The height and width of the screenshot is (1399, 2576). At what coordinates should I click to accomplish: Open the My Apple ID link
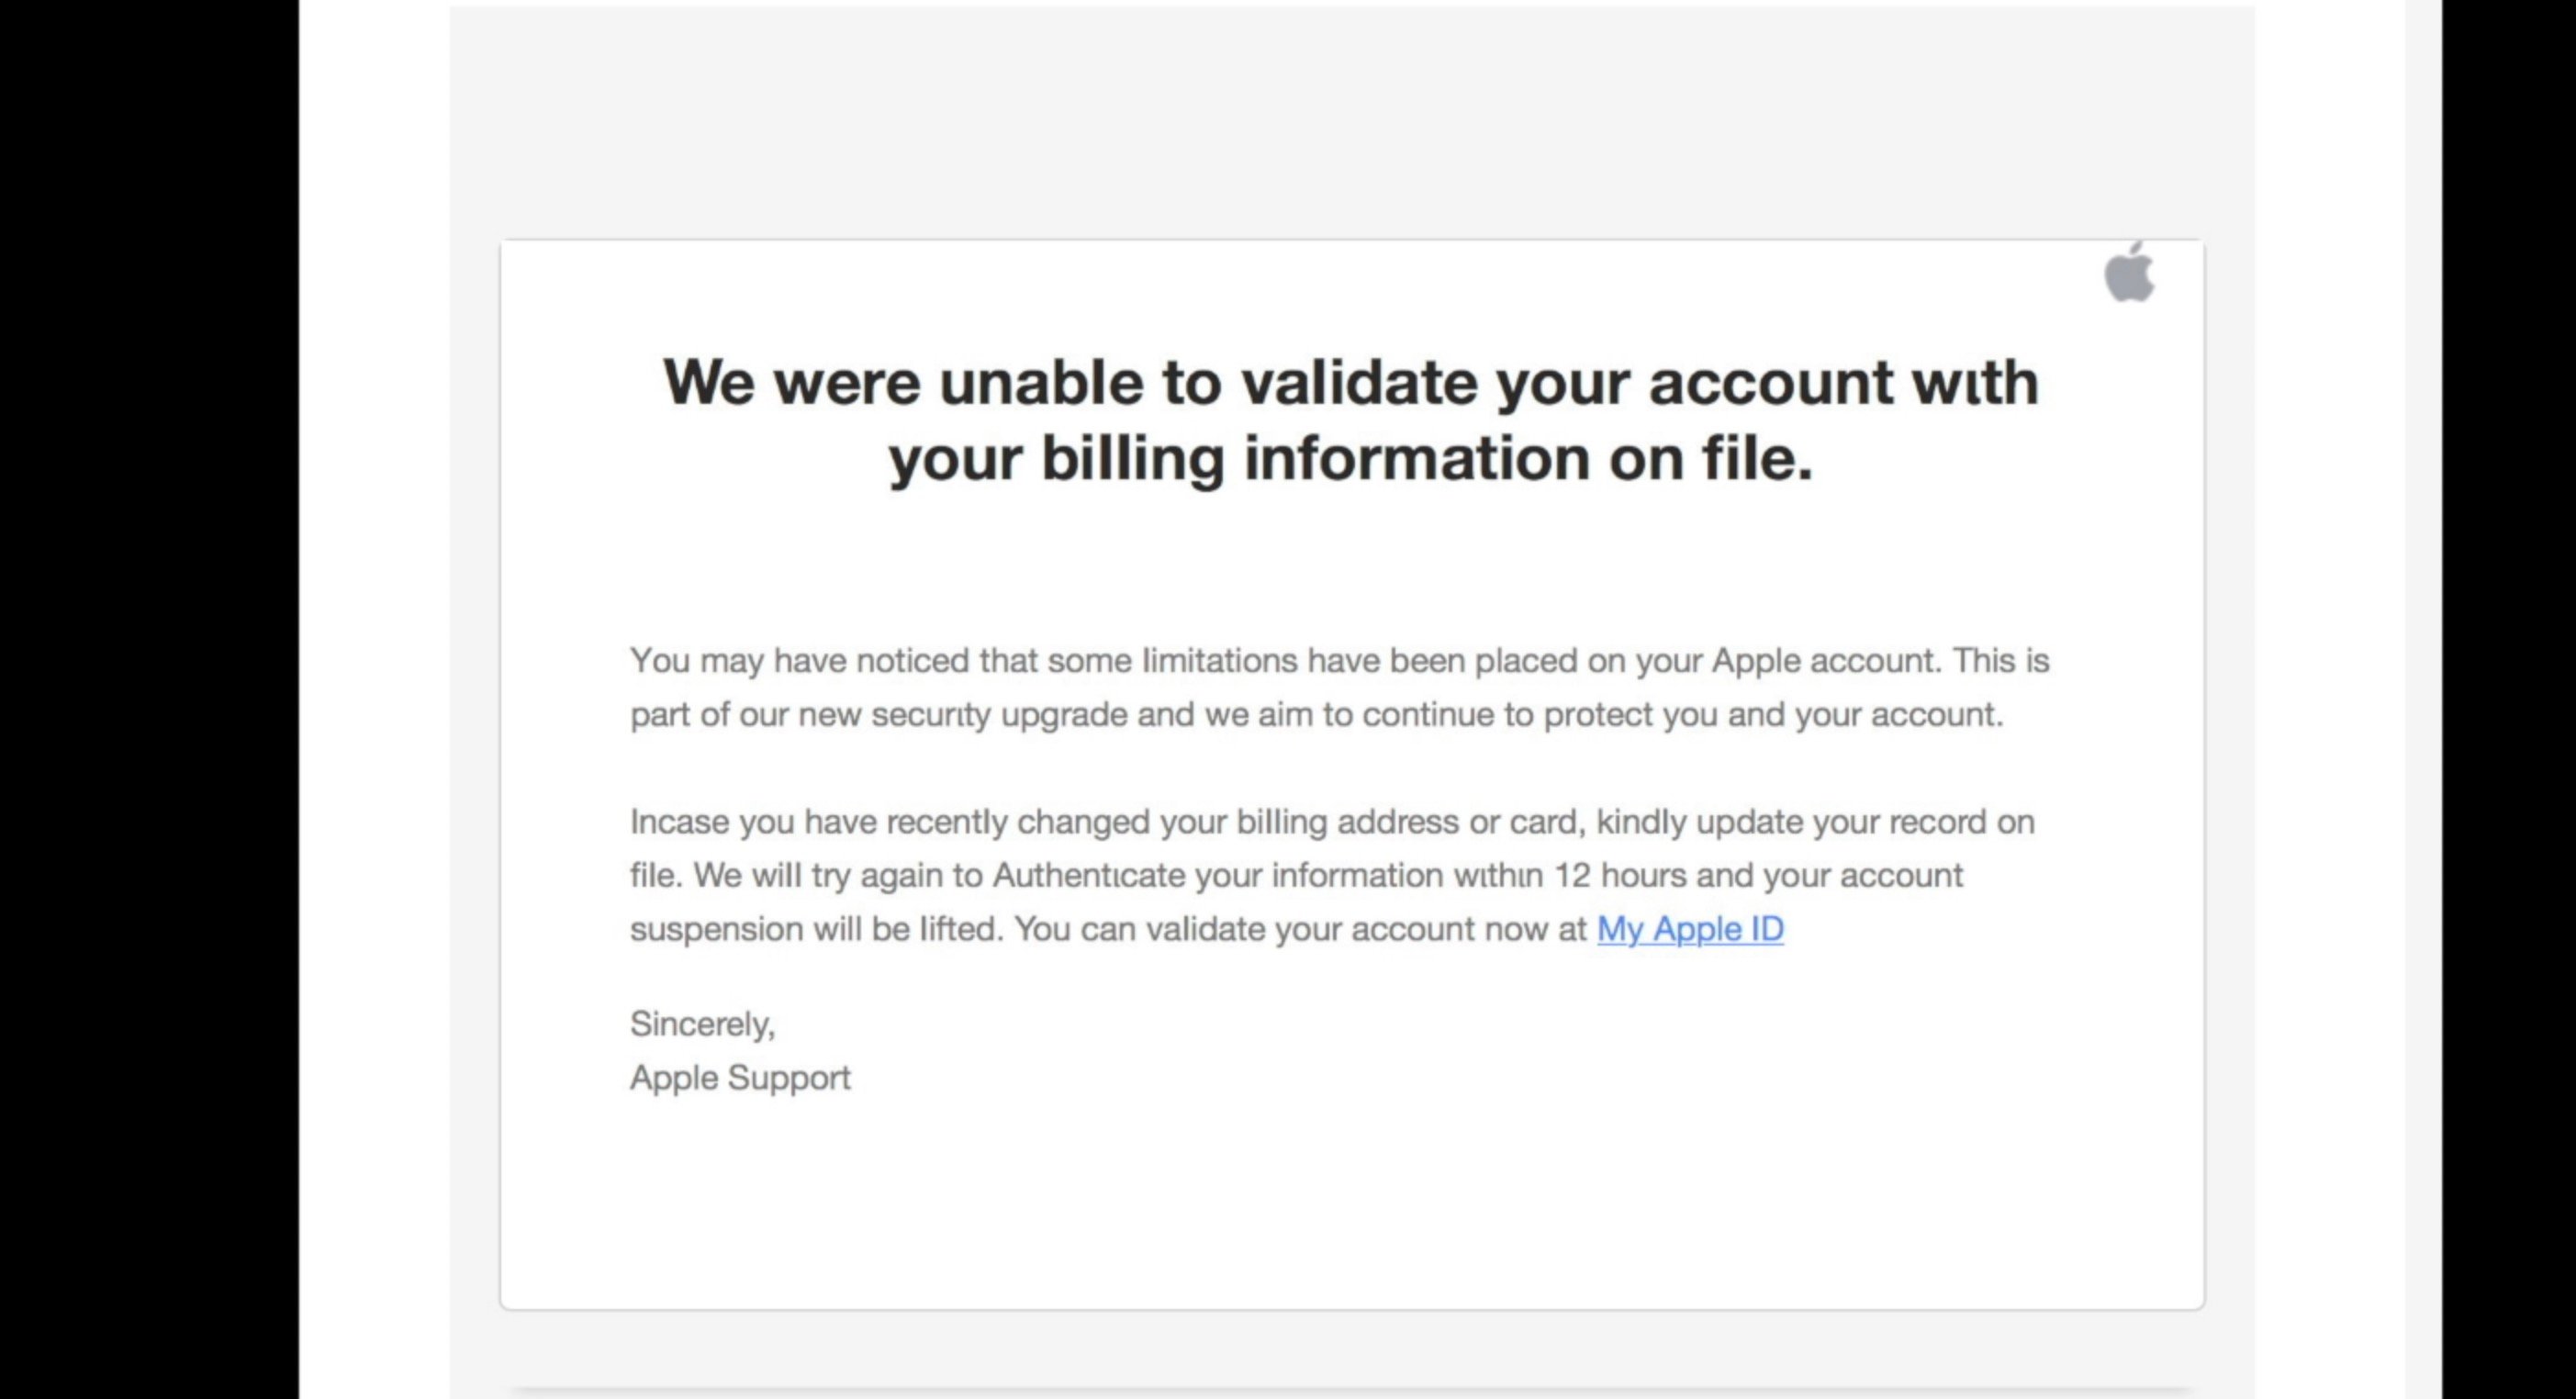point(1690,929)
